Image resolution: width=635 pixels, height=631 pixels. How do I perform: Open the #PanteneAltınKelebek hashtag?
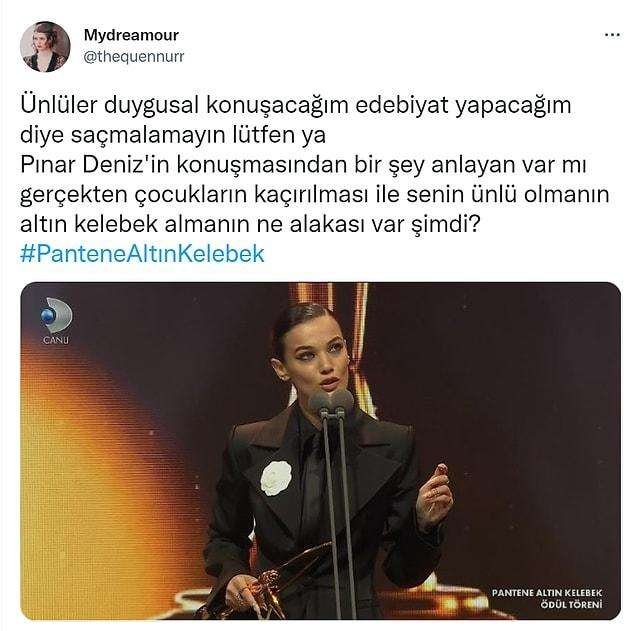[x=142, y=254]
